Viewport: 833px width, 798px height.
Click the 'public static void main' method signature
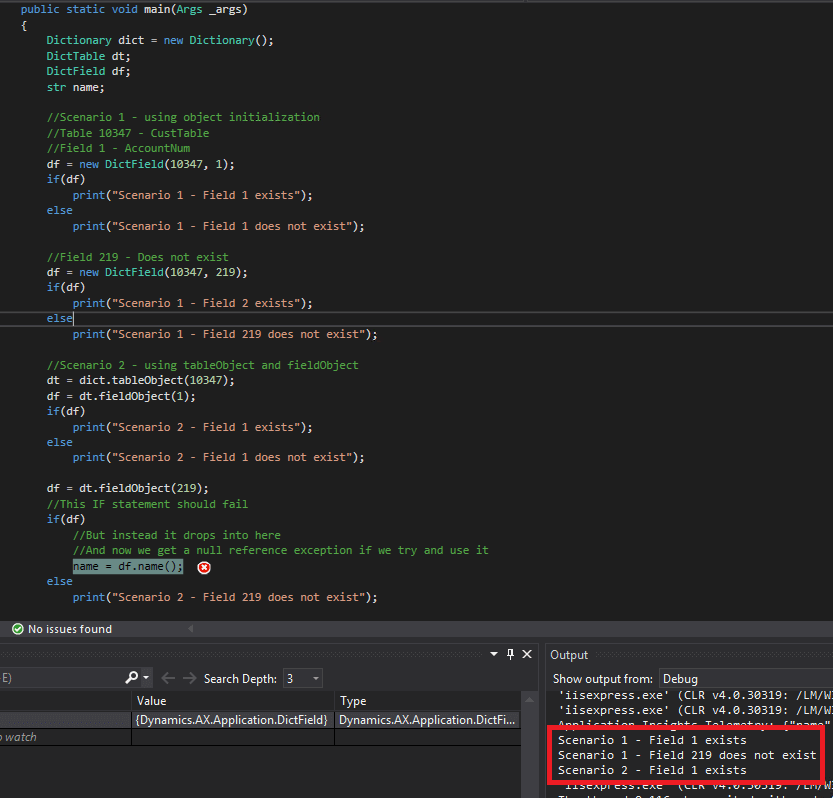[134, 10]
